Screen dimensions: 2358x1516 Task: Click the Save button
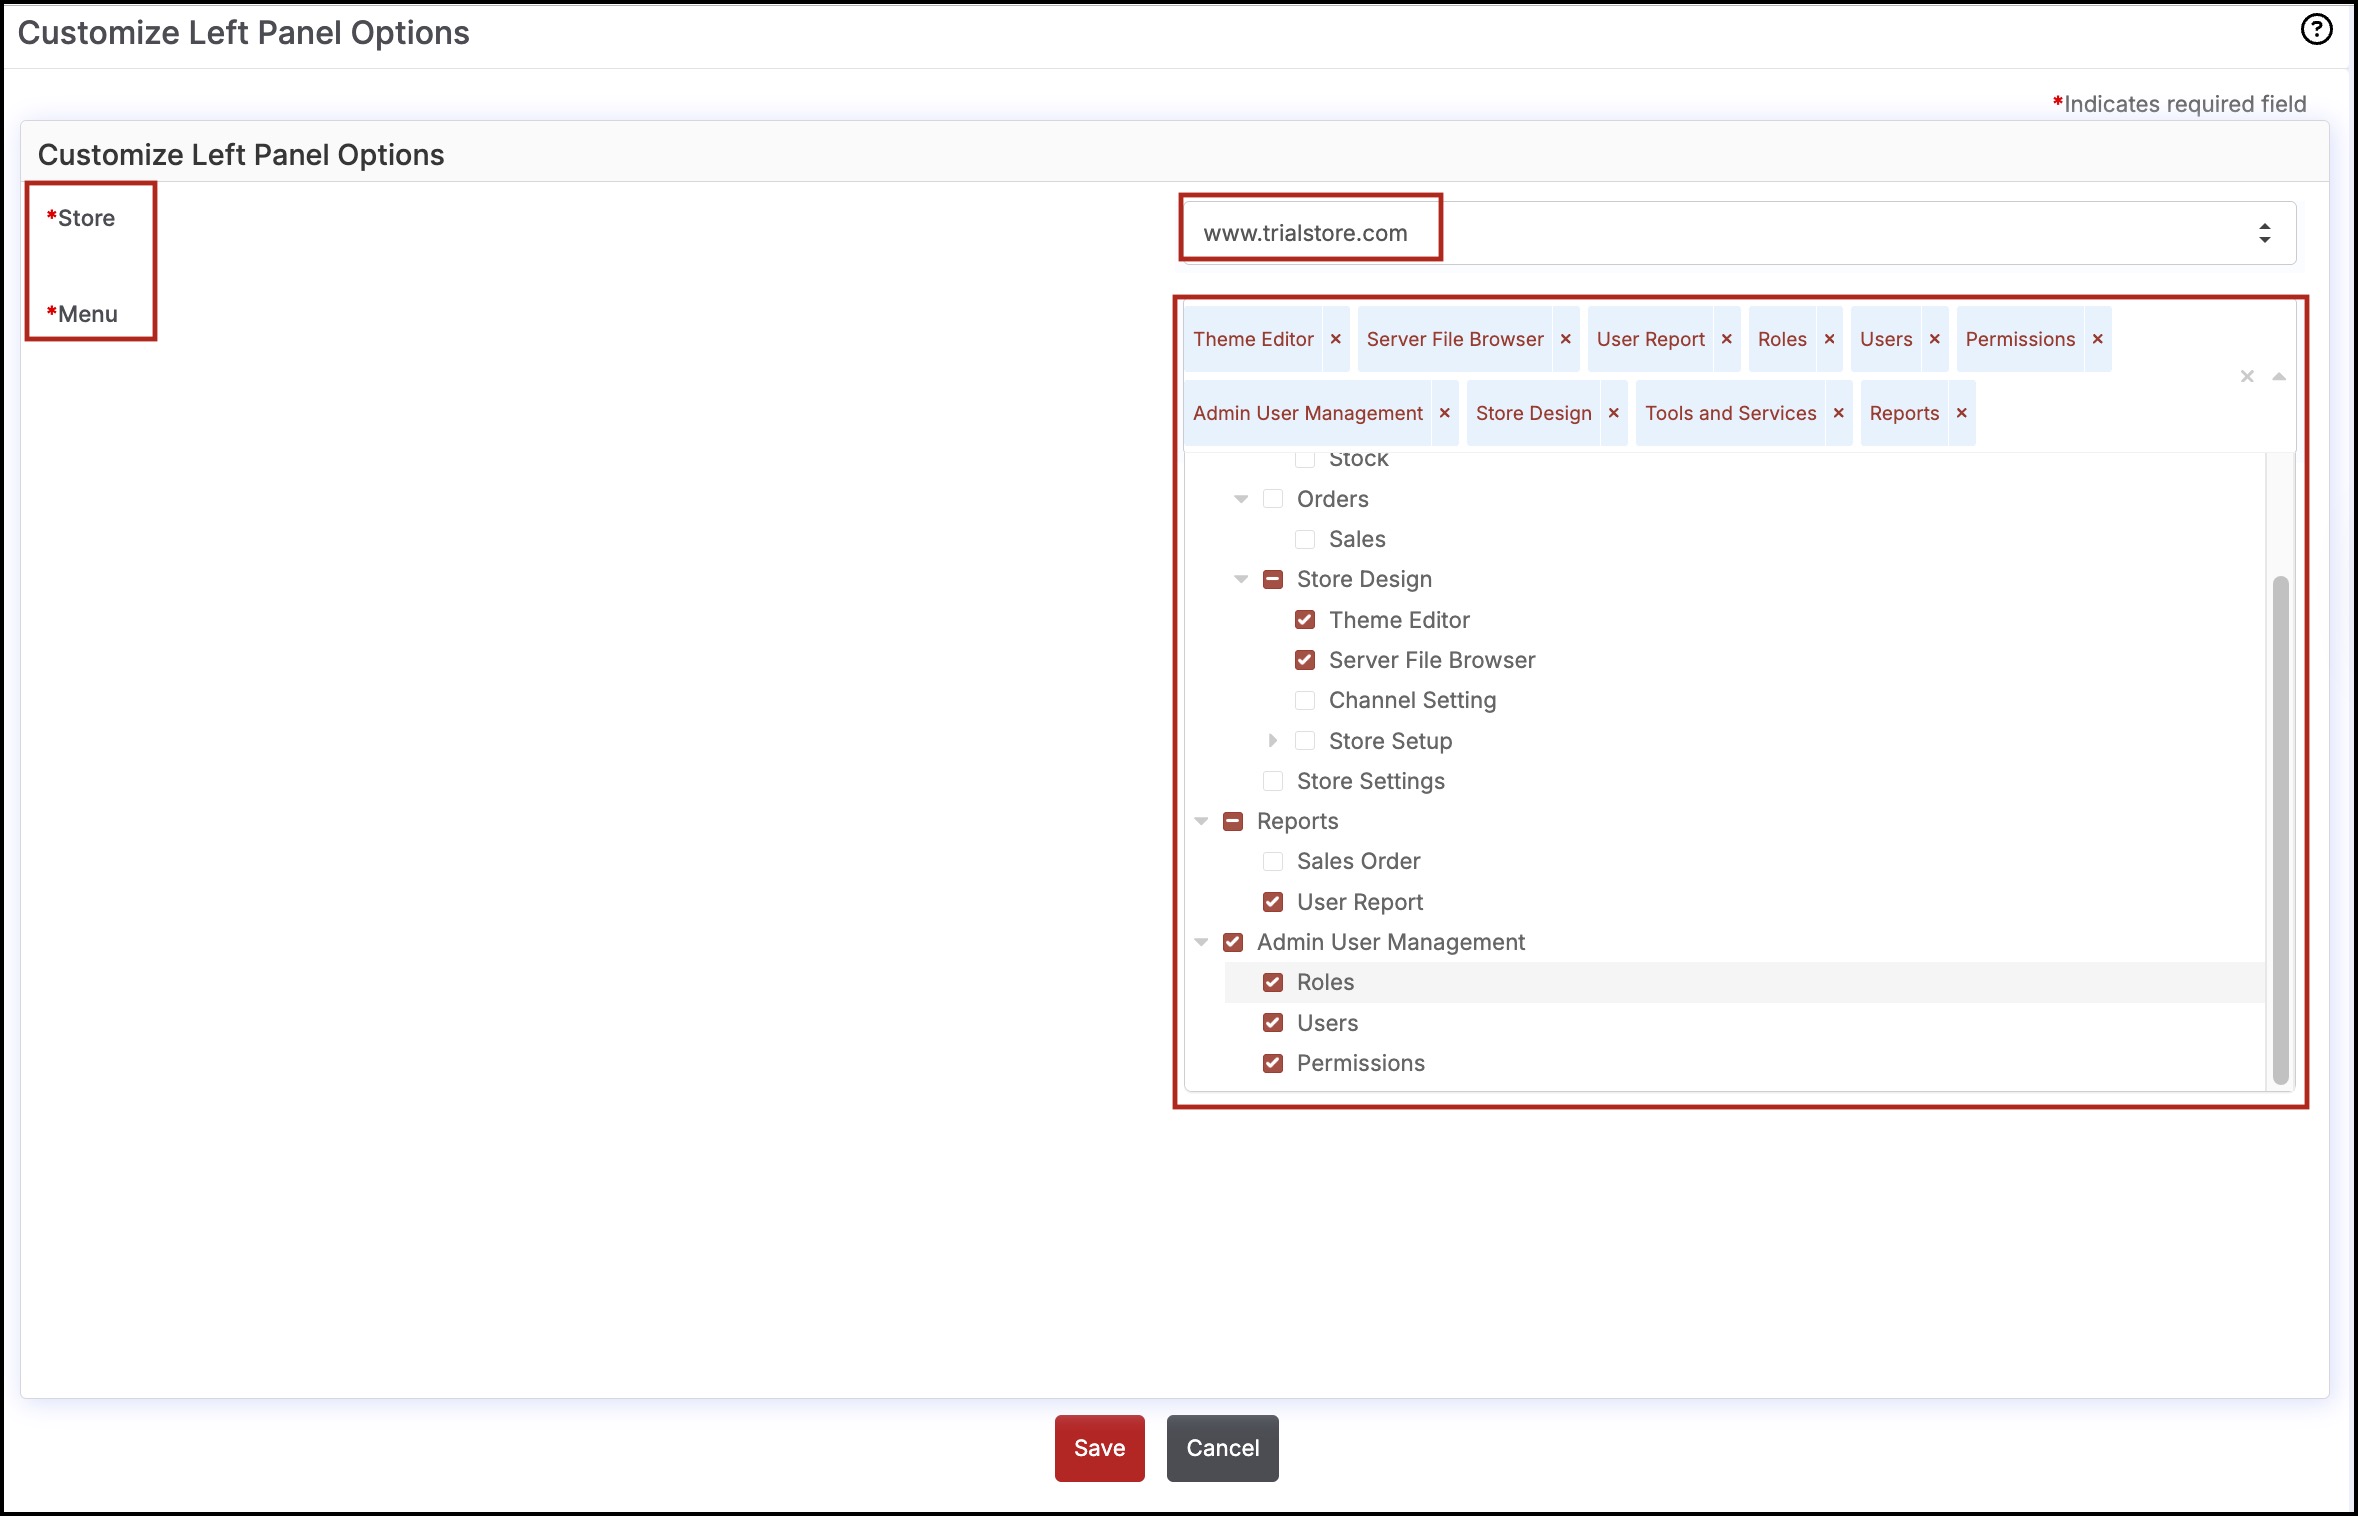click(1099, 1448)
